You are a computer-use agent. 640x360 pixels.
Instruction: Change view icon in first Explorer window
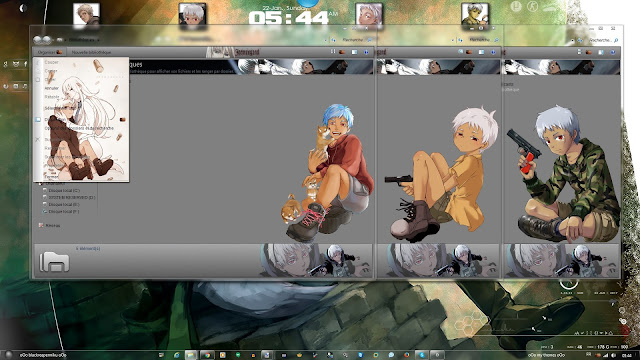click(x=333, y=52)
